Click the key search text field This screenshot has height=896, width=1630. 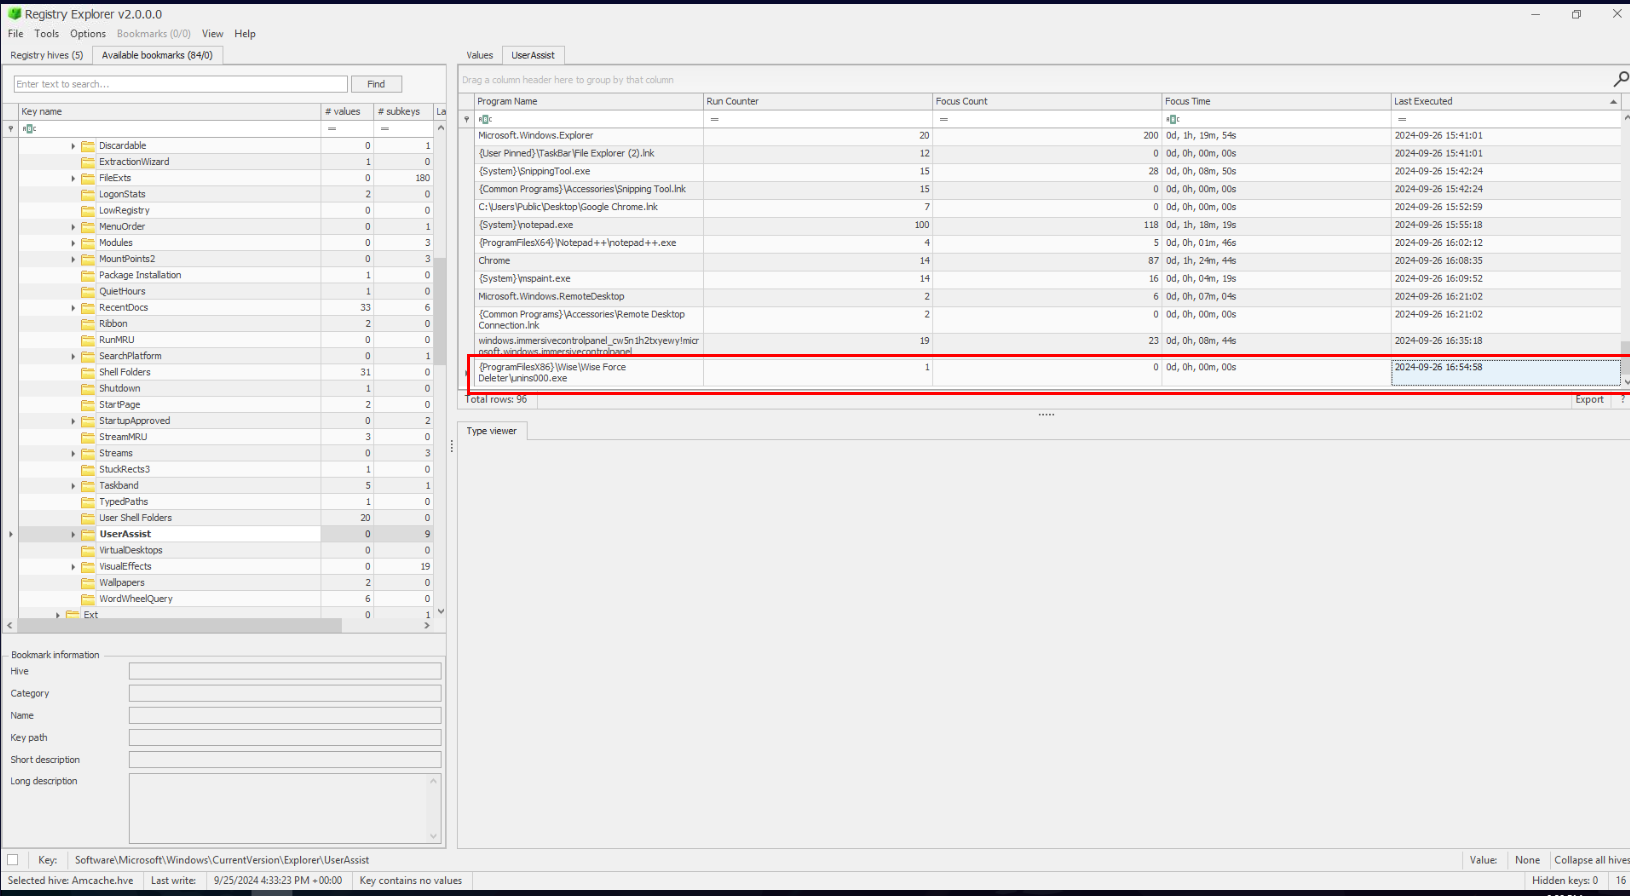coord(180,84)
